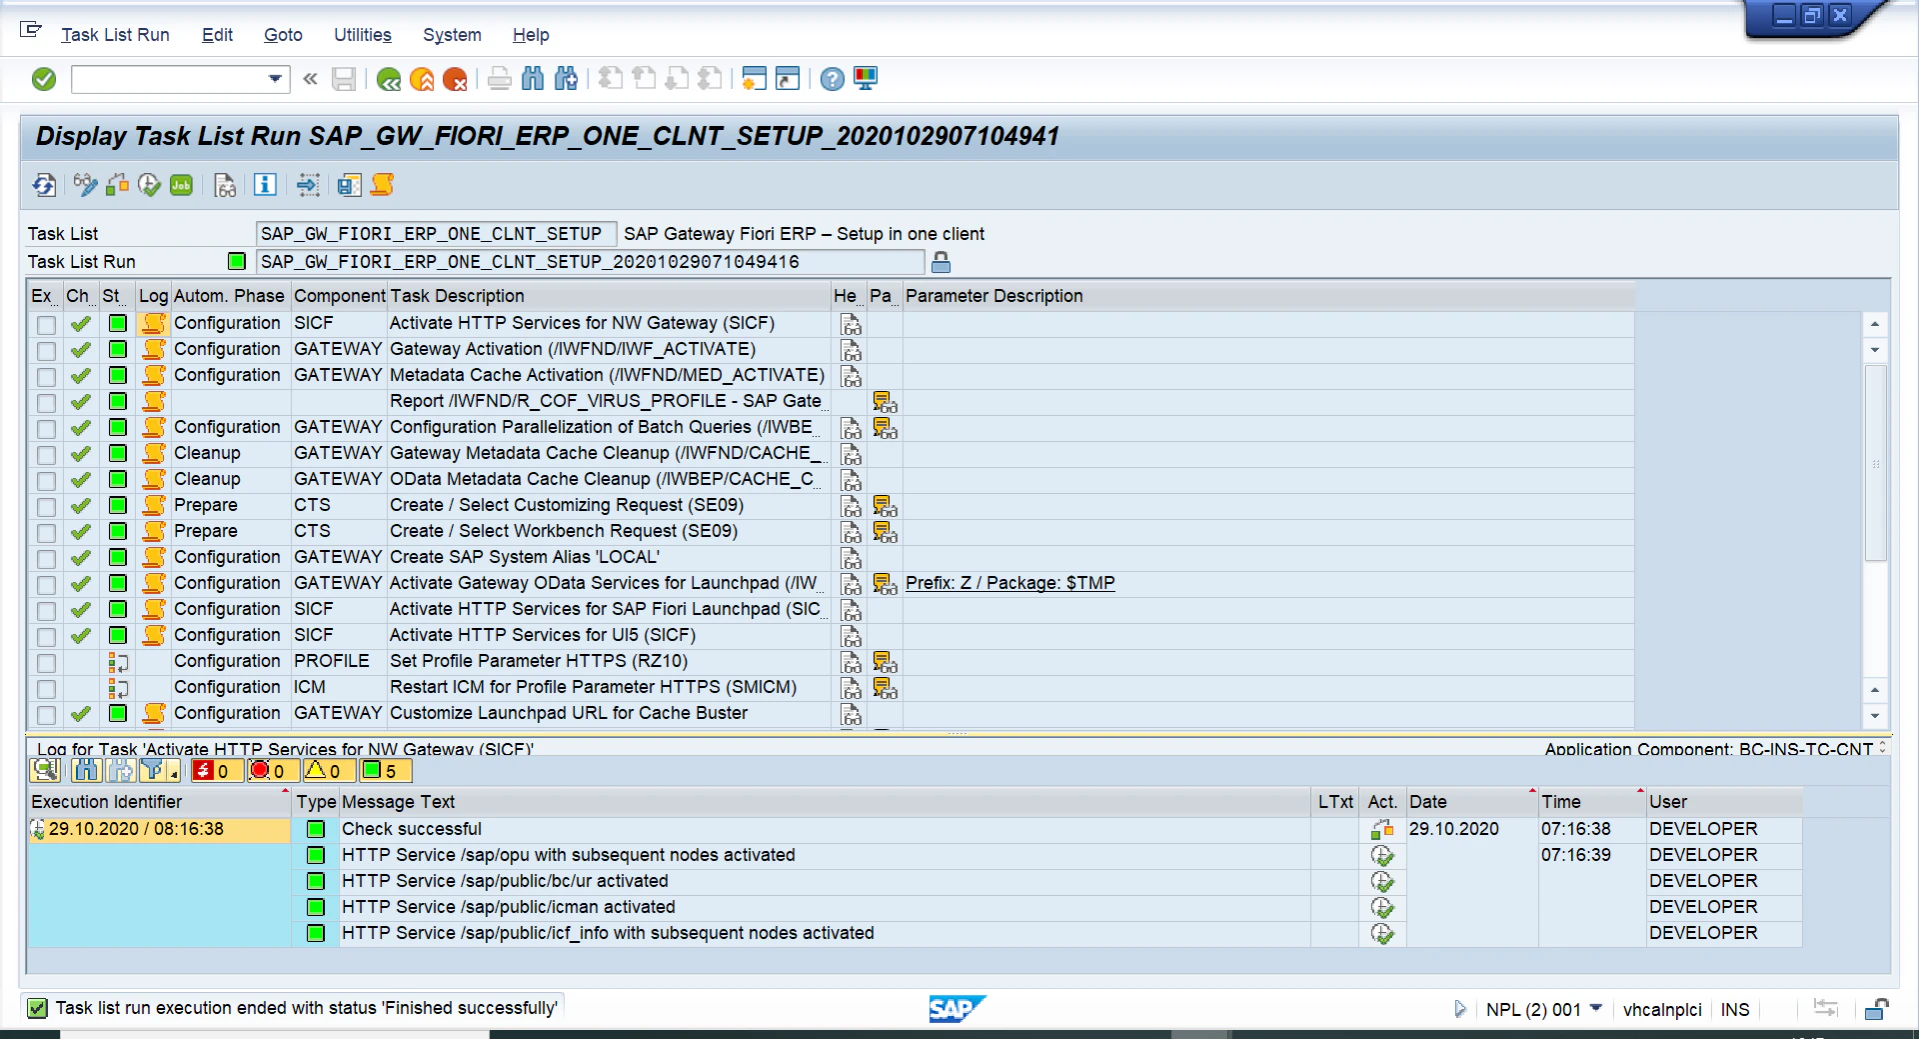Screen dimensions: 1919x1039
Task: Click the Help question mark icon
Action: pyautogui.click(x=832, y=79)
